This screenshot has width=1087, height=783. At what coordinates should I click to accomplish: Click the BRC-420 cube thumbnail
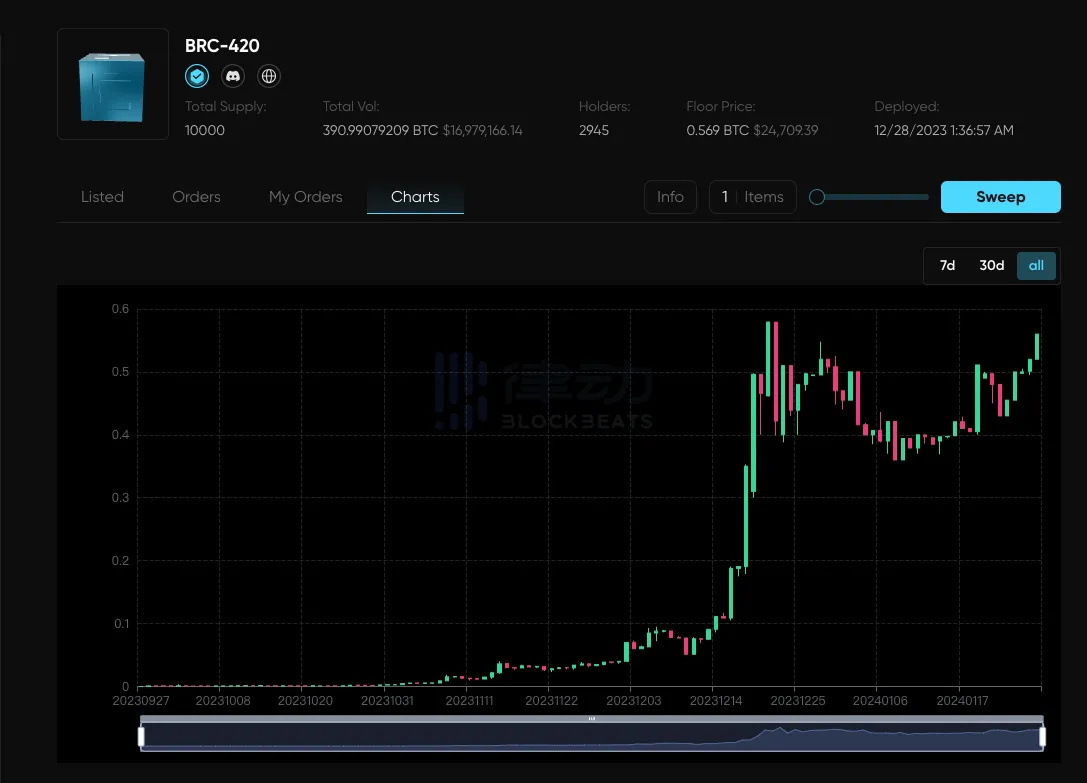[113, 84]
